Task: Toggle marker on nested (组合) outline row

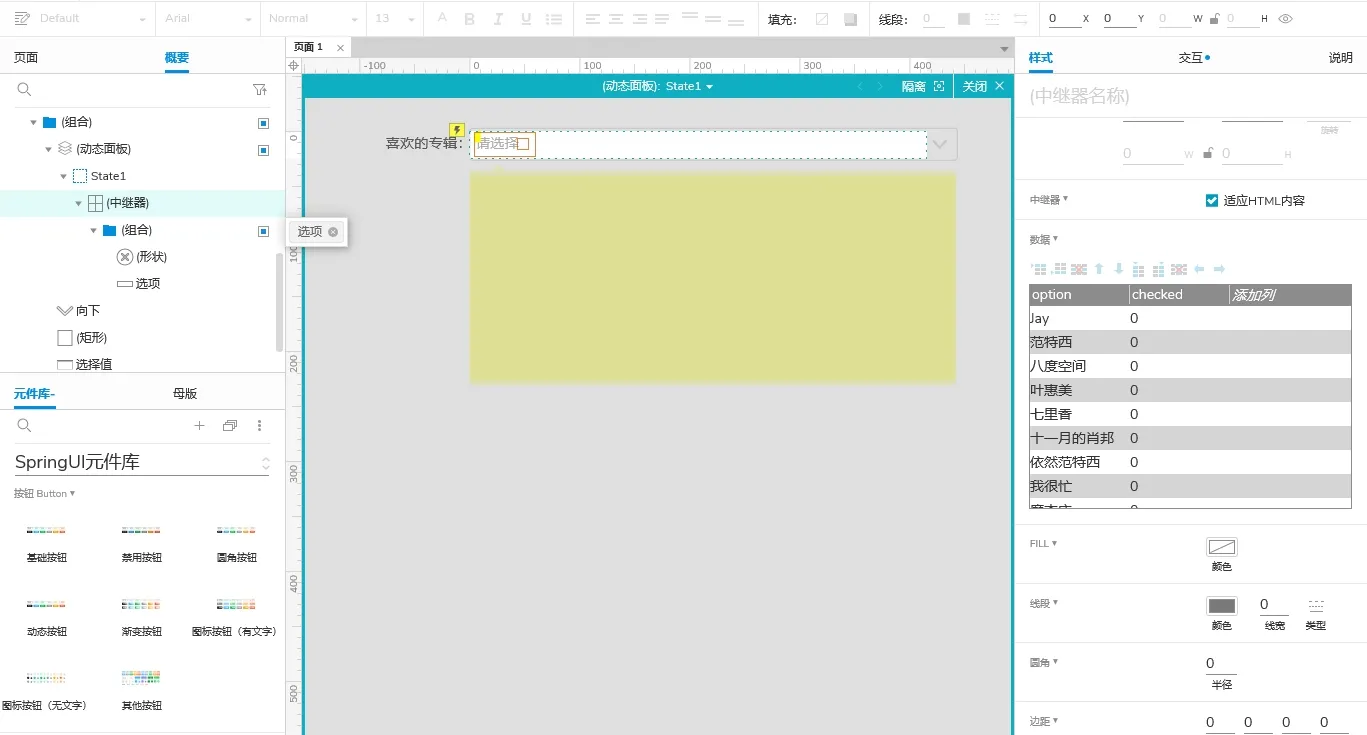Action: tap(263, 231)
